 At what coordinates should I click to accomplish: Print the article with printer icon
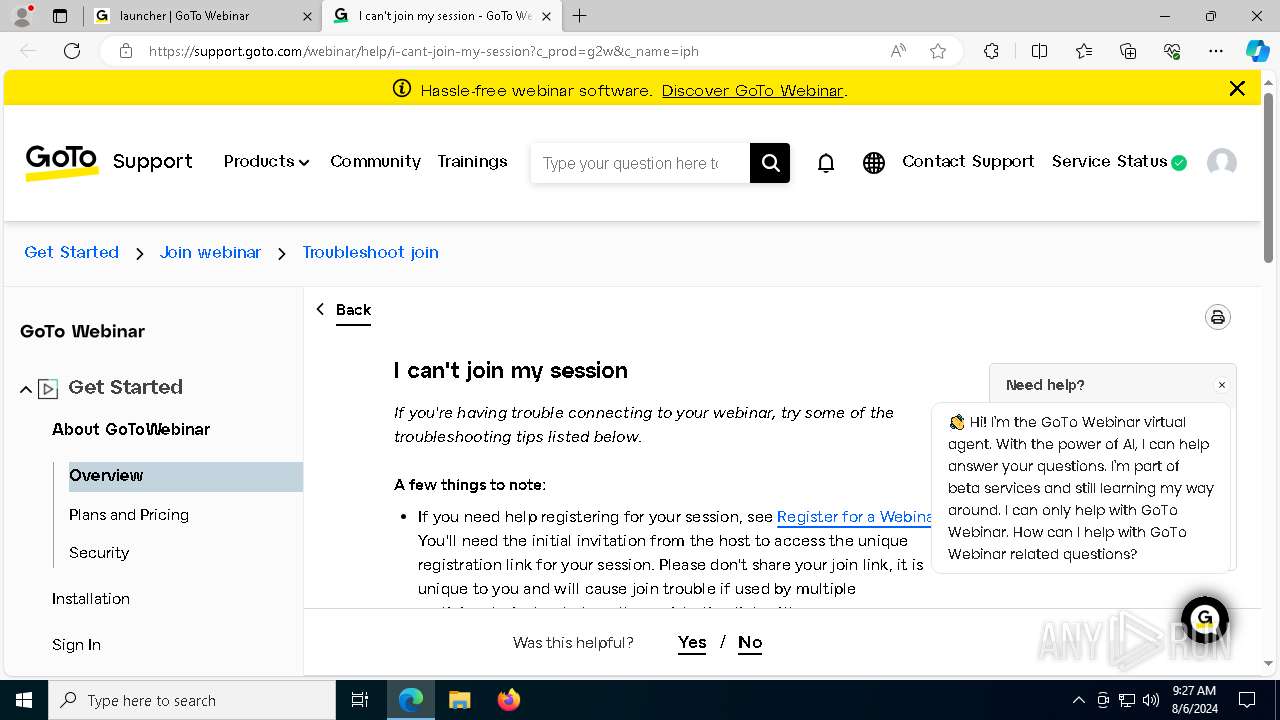[x=1218, y=317]
